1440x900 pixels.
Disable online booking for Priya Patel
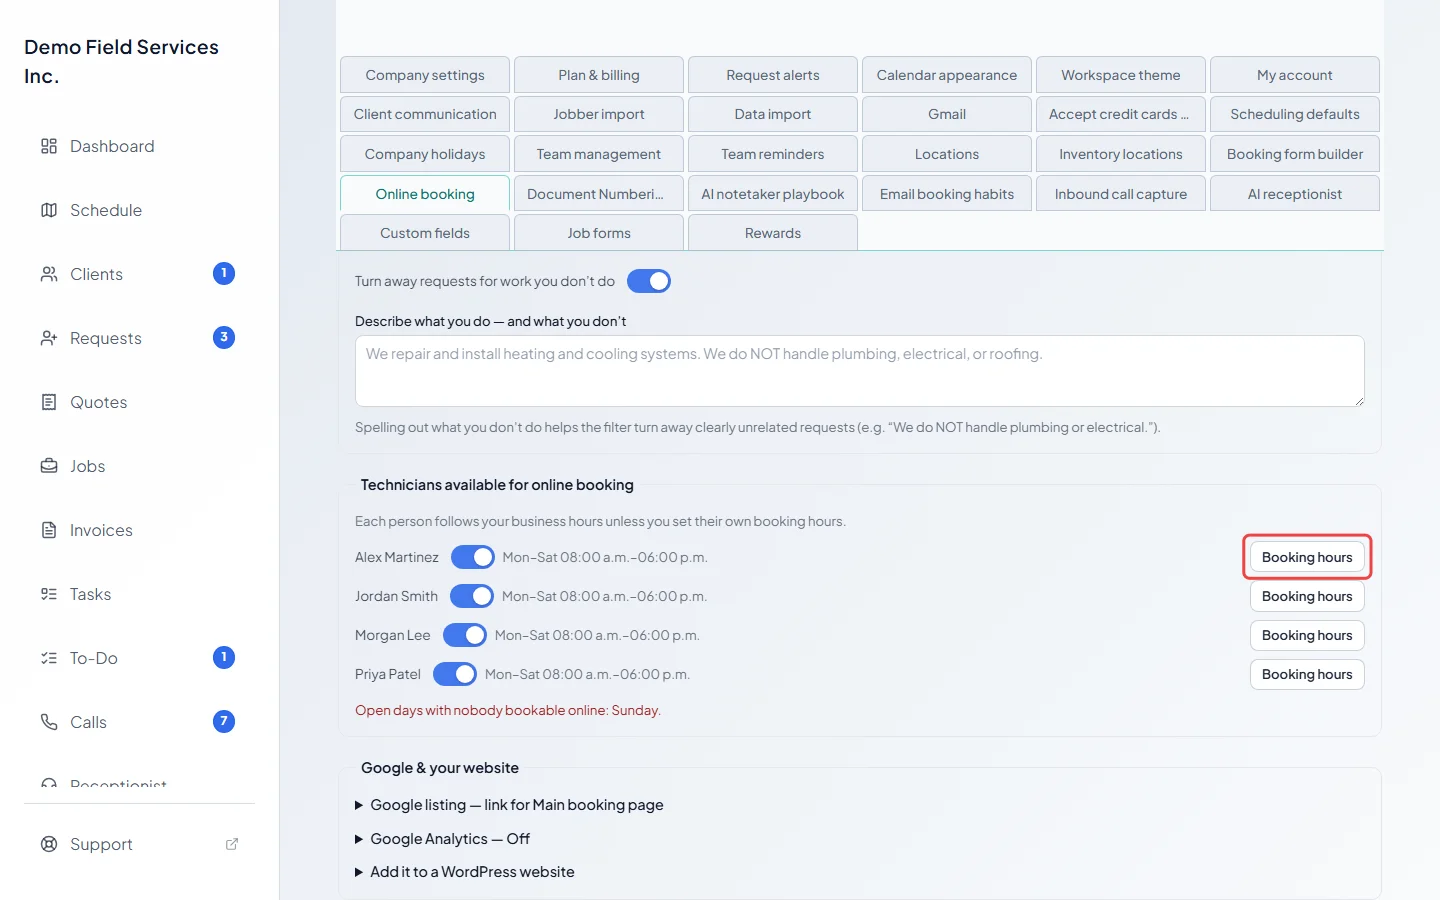coord(455,674)
